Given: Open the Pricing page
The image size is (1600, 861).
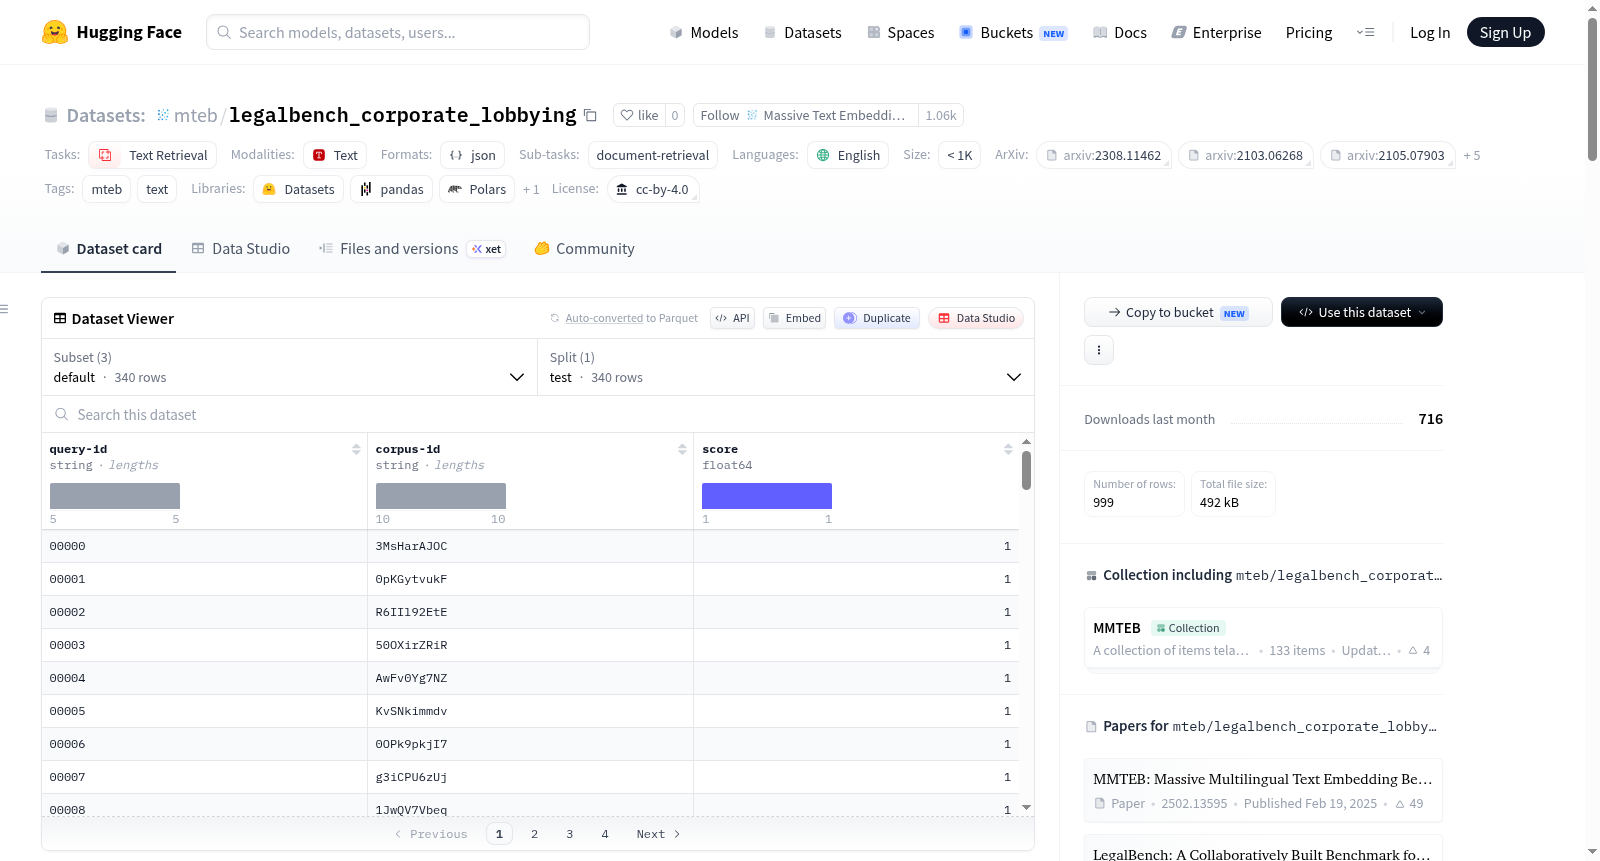Looking at the screenshot, I should [1309, 32].
